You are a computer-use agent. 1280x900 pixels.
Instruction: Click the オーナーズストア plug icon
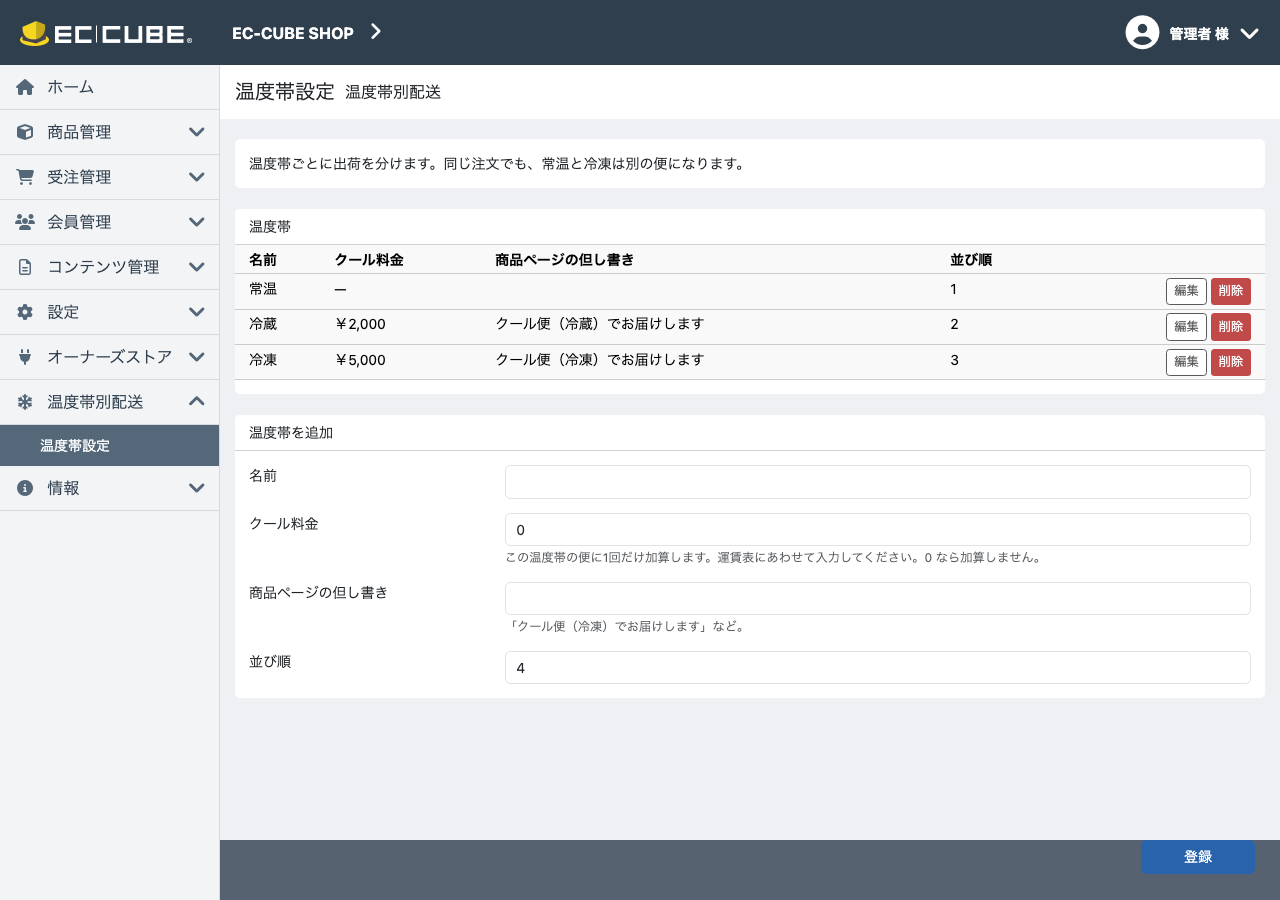coord(25,357)
